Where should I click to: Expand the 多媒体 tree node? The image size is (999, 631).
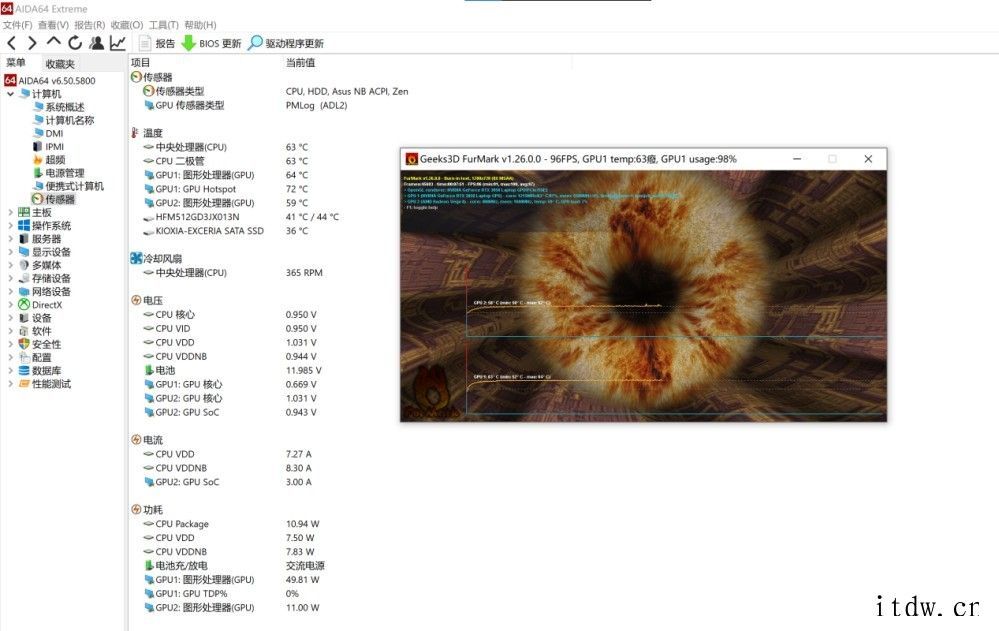tap(10, 265)
